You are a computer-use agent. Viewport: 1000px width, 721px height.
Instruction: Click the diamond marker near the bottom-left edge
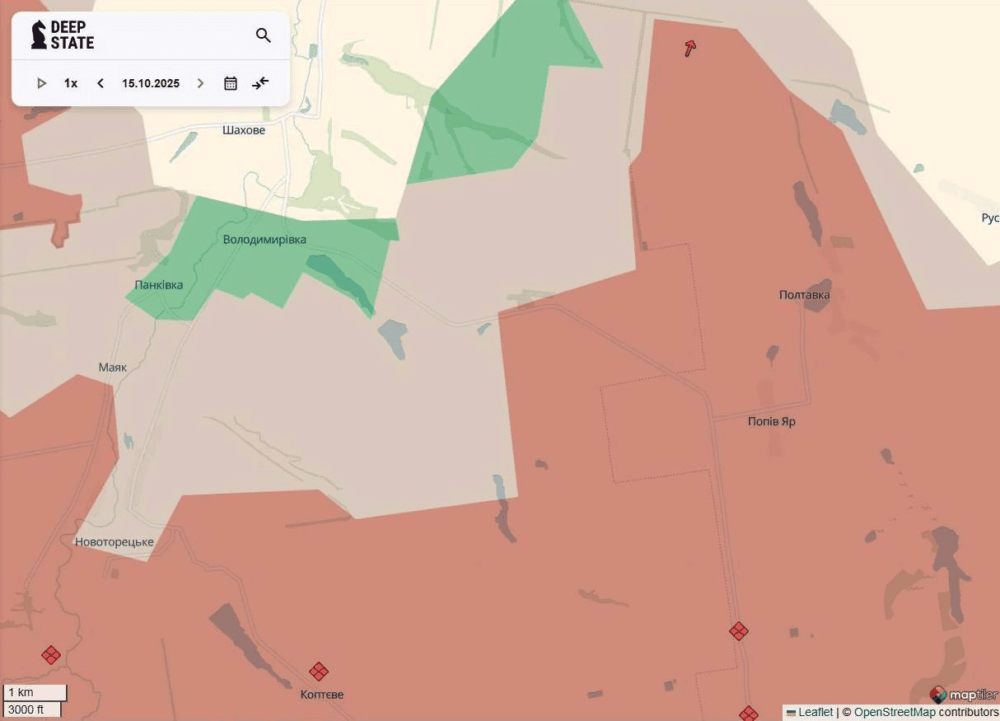click(50, 655)
